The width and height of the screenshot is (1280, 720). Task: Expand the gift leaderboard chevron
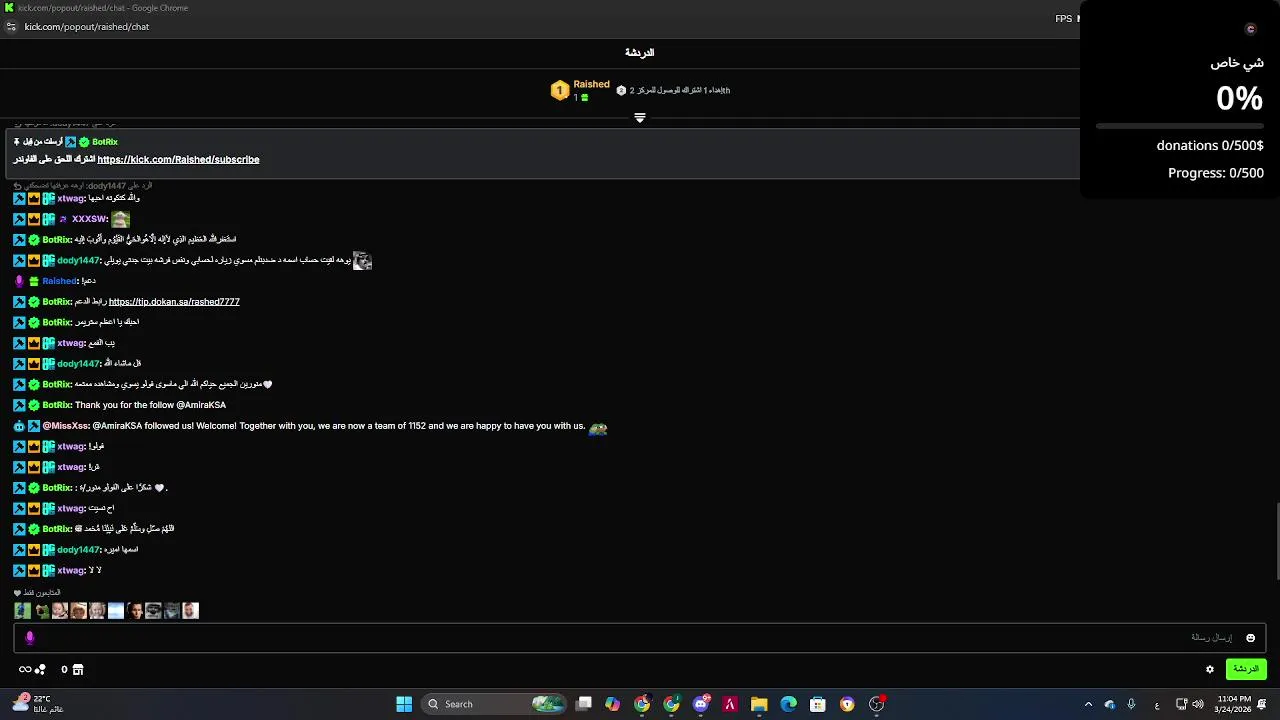point(640,117)
